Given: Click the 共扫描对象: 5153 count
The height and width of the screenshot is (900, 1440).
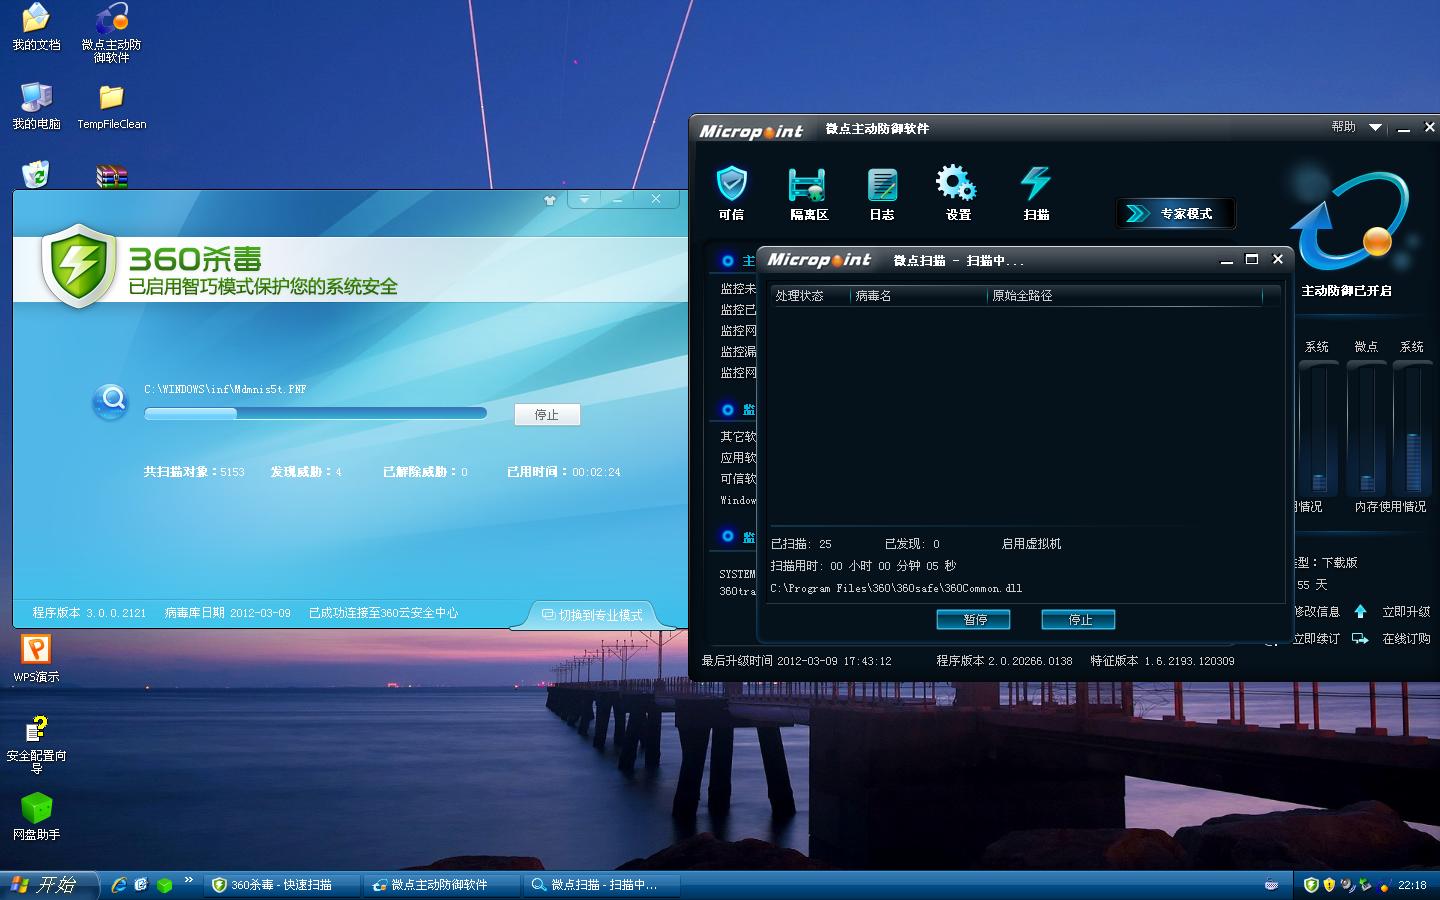Looking at the screenshot, I should click(194, 472).
